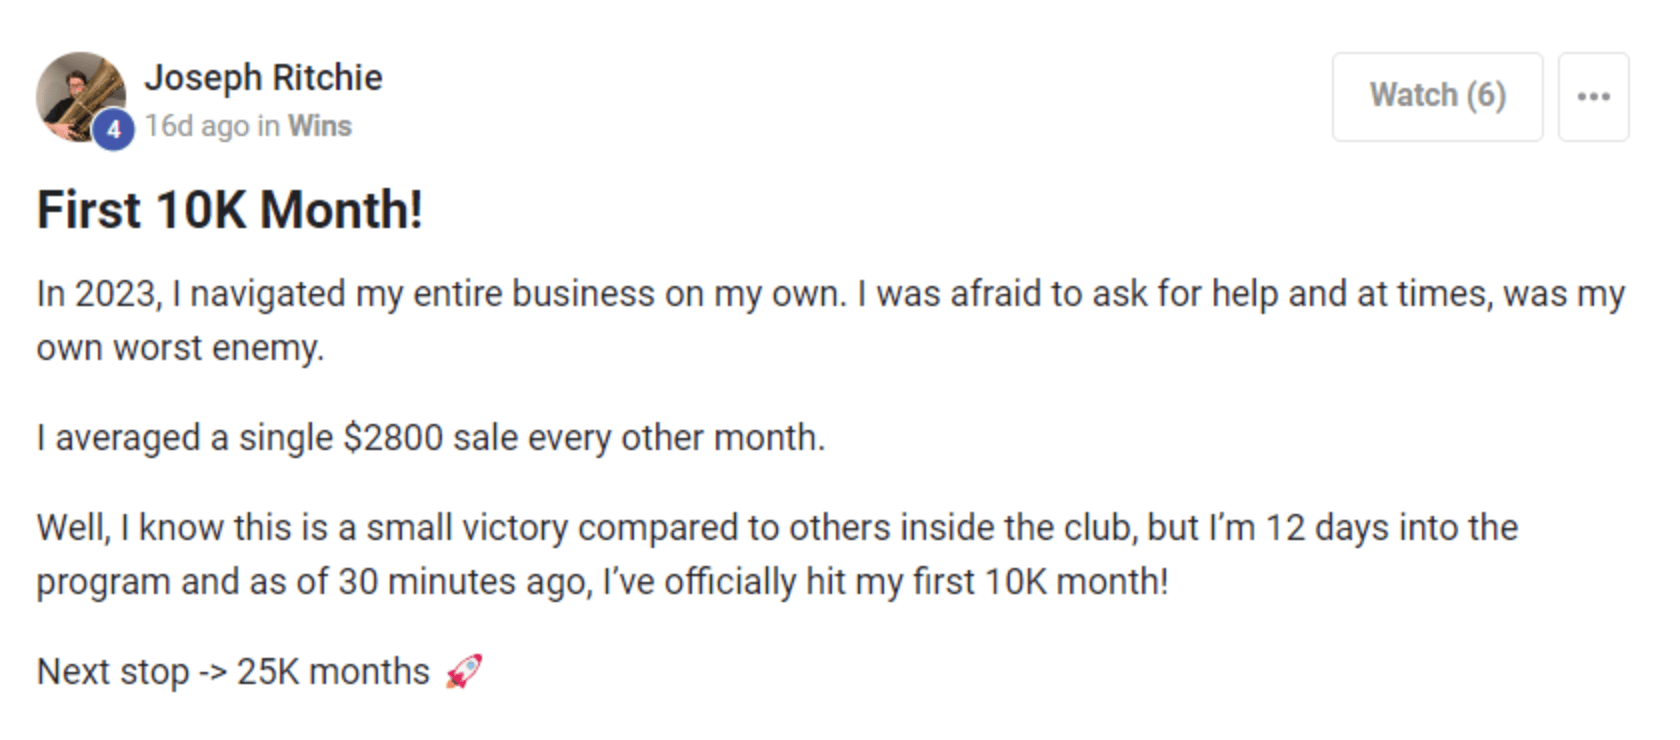
Task: Click the paragraph starting with In 2023
Action: point(831,320)
